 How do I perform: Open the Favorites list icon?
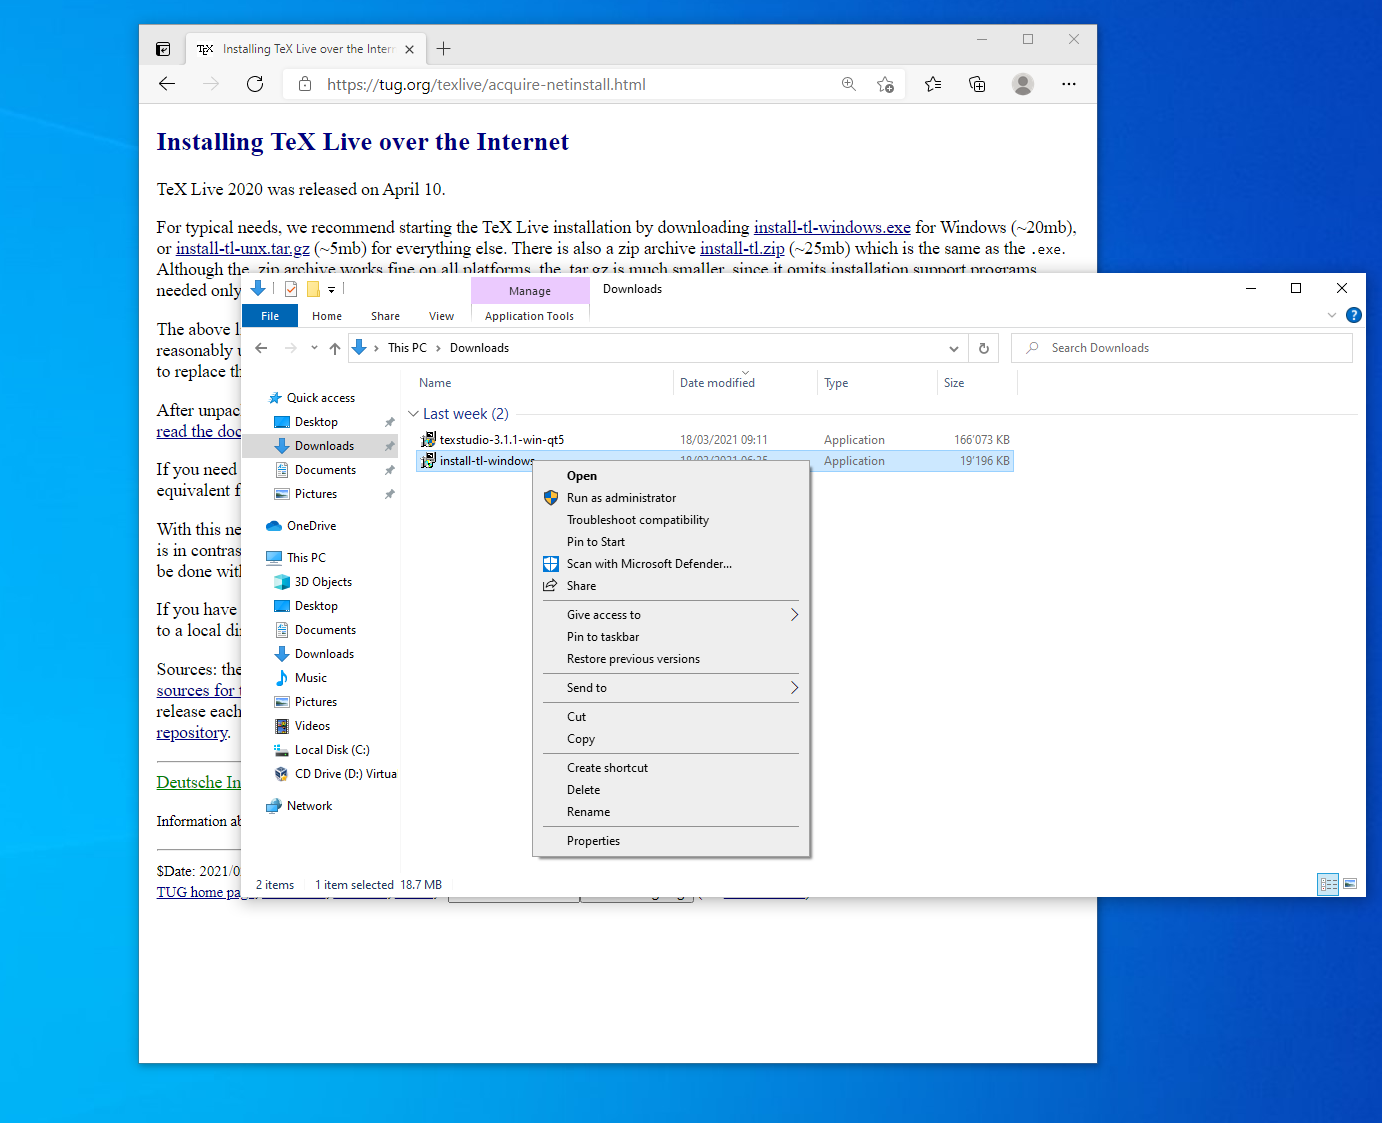point(933,84)
